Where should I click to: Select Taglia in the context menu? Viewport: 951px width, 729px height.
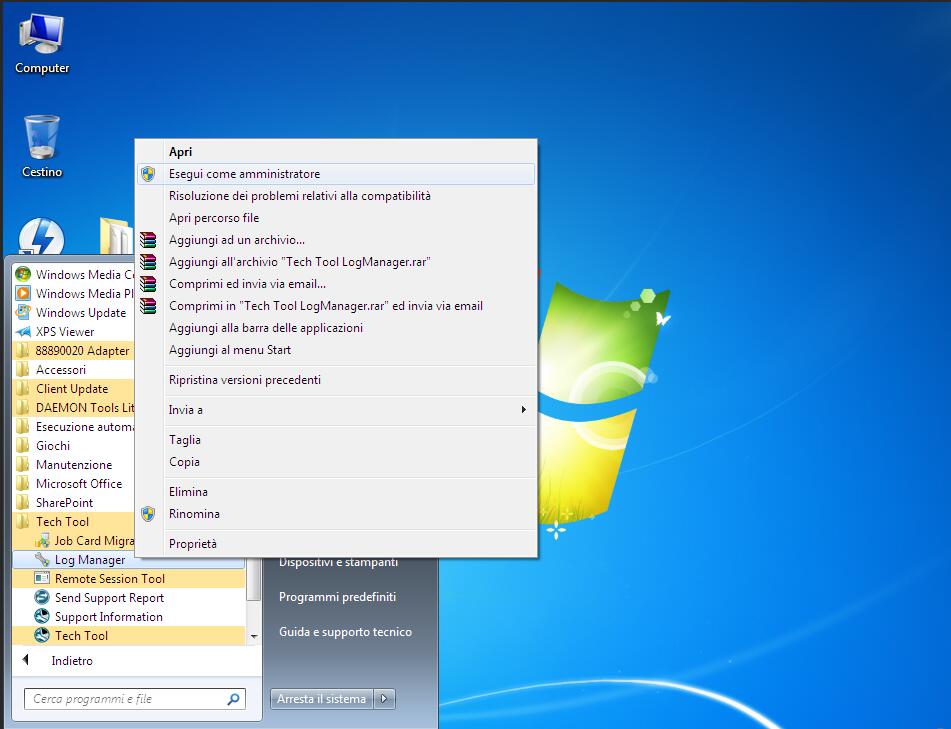[336, 440]
